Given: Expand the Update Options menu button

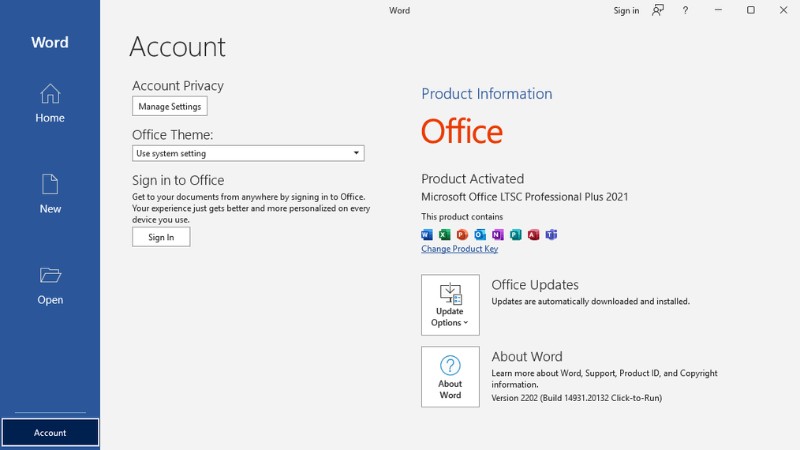Looking at the screenshot, I should coord(450,305).
